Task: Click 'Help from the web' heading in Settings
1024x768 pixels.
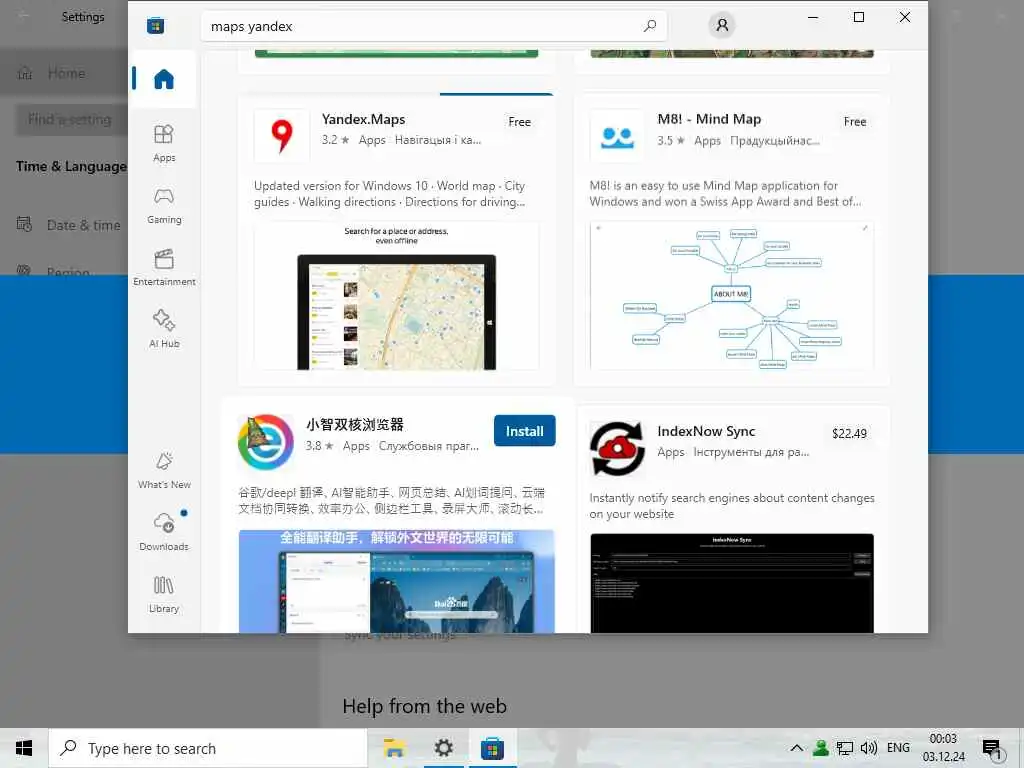Action: [424, 706]
